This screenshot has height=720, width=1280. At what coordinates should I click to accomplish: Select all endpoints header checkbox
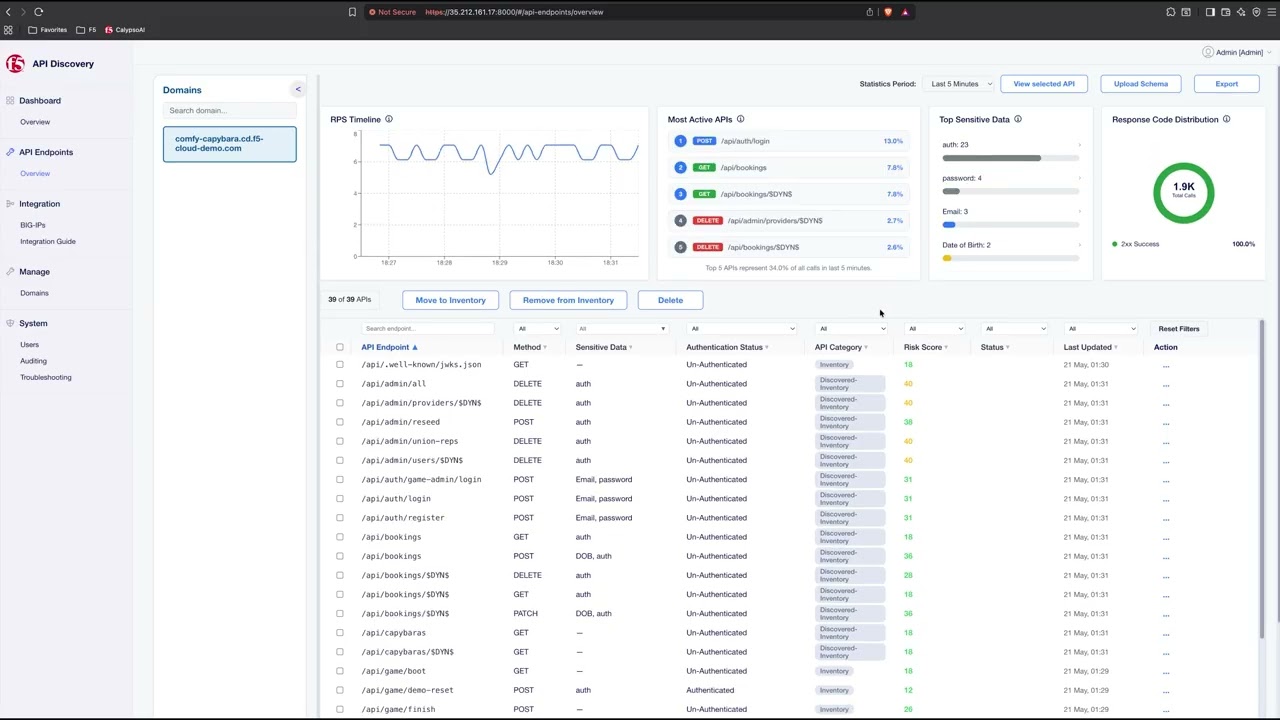(x=340, y=347)
